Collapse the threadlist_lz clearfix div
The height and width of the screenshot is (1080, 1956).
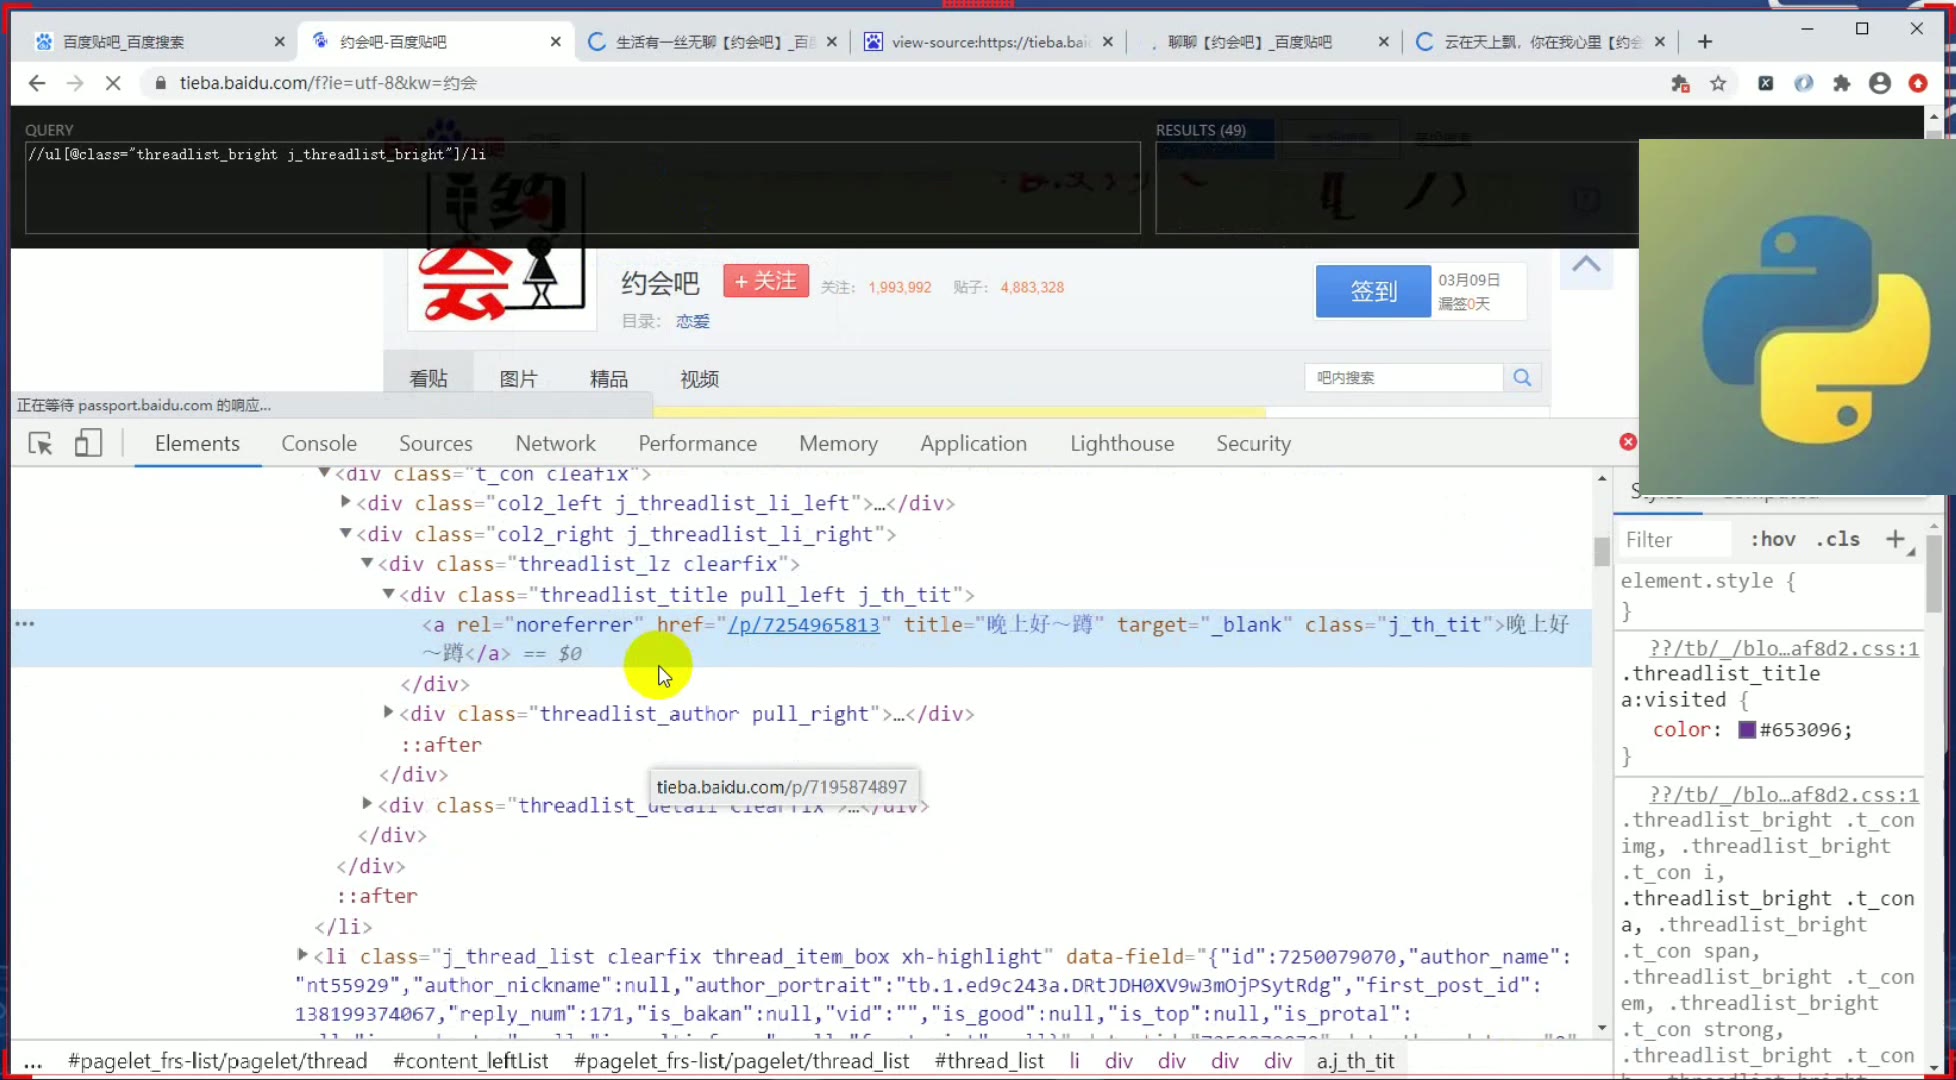(367, 563)
